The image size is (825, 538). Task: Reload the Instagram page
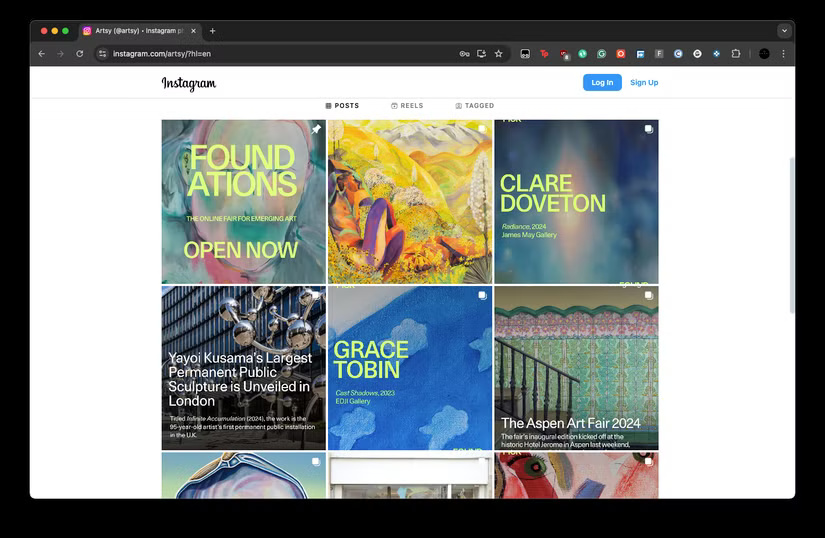pyautogui.click(x=79, y=54)
